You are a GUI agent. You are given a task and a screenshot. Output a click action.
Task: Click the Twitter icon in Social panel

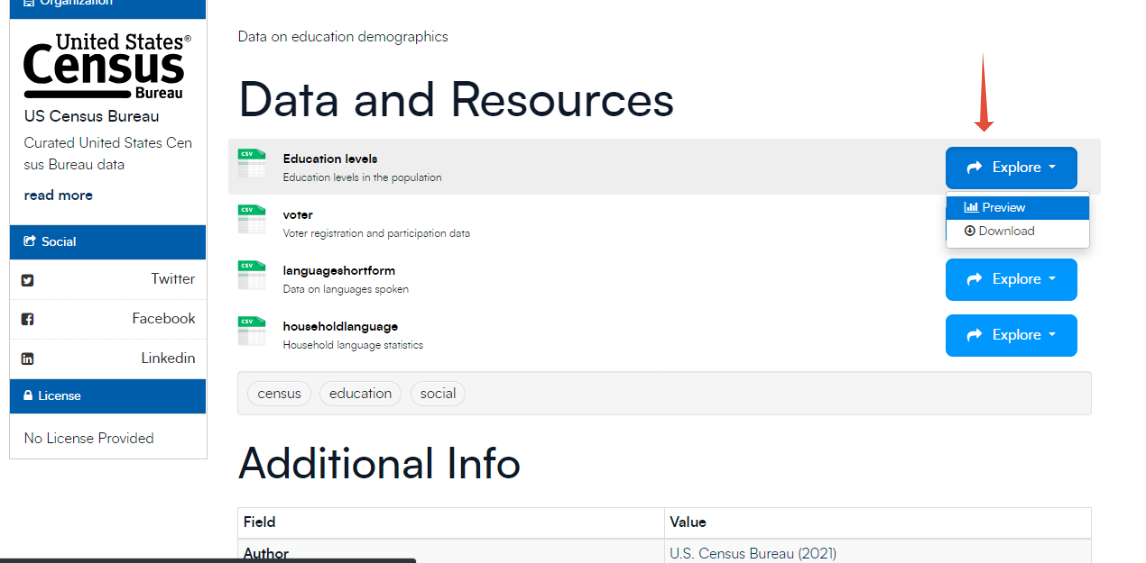pos(28,280)
